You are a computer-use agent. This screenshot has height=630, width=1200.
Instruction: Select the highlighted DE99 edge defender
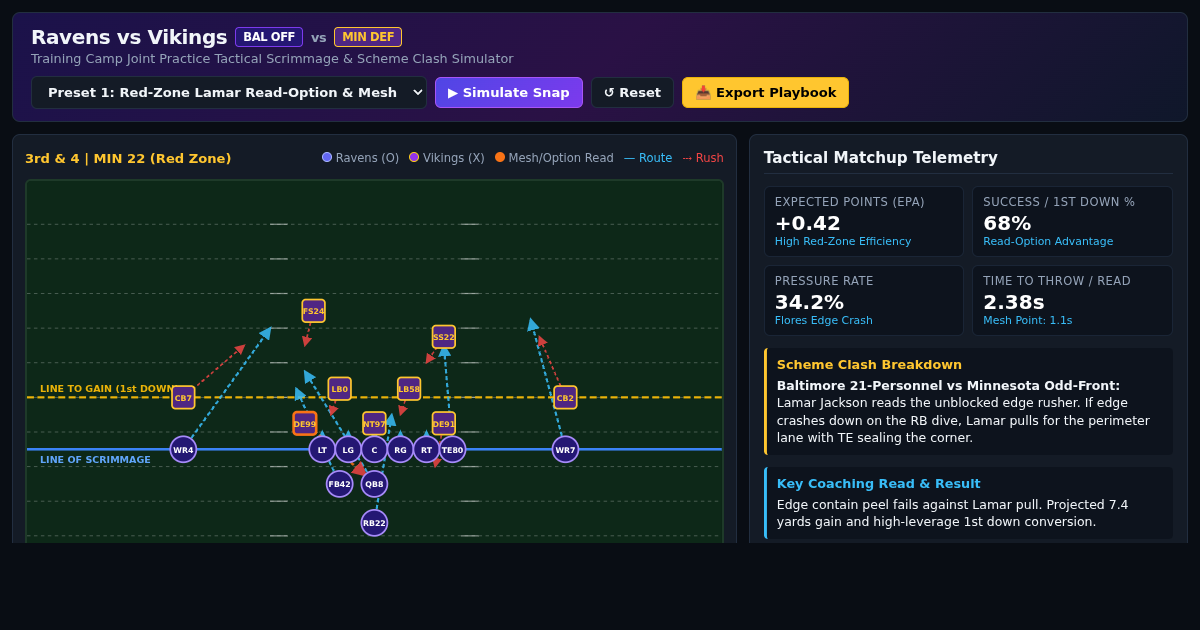click(305, 424)
